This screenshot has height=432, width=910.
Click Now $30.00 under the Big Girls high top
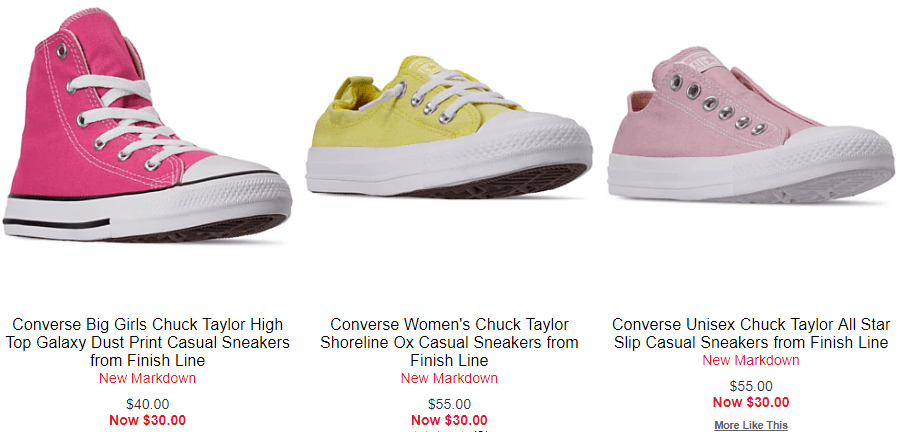click(x=147, y=420)
